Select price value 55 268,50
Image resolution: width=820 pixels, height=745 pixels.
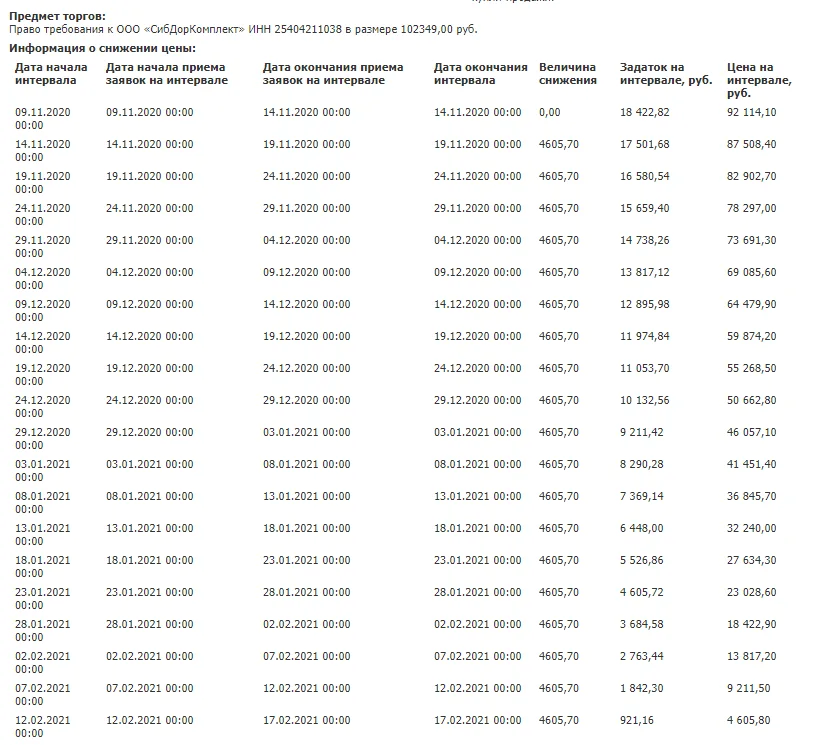pos(751,368)
